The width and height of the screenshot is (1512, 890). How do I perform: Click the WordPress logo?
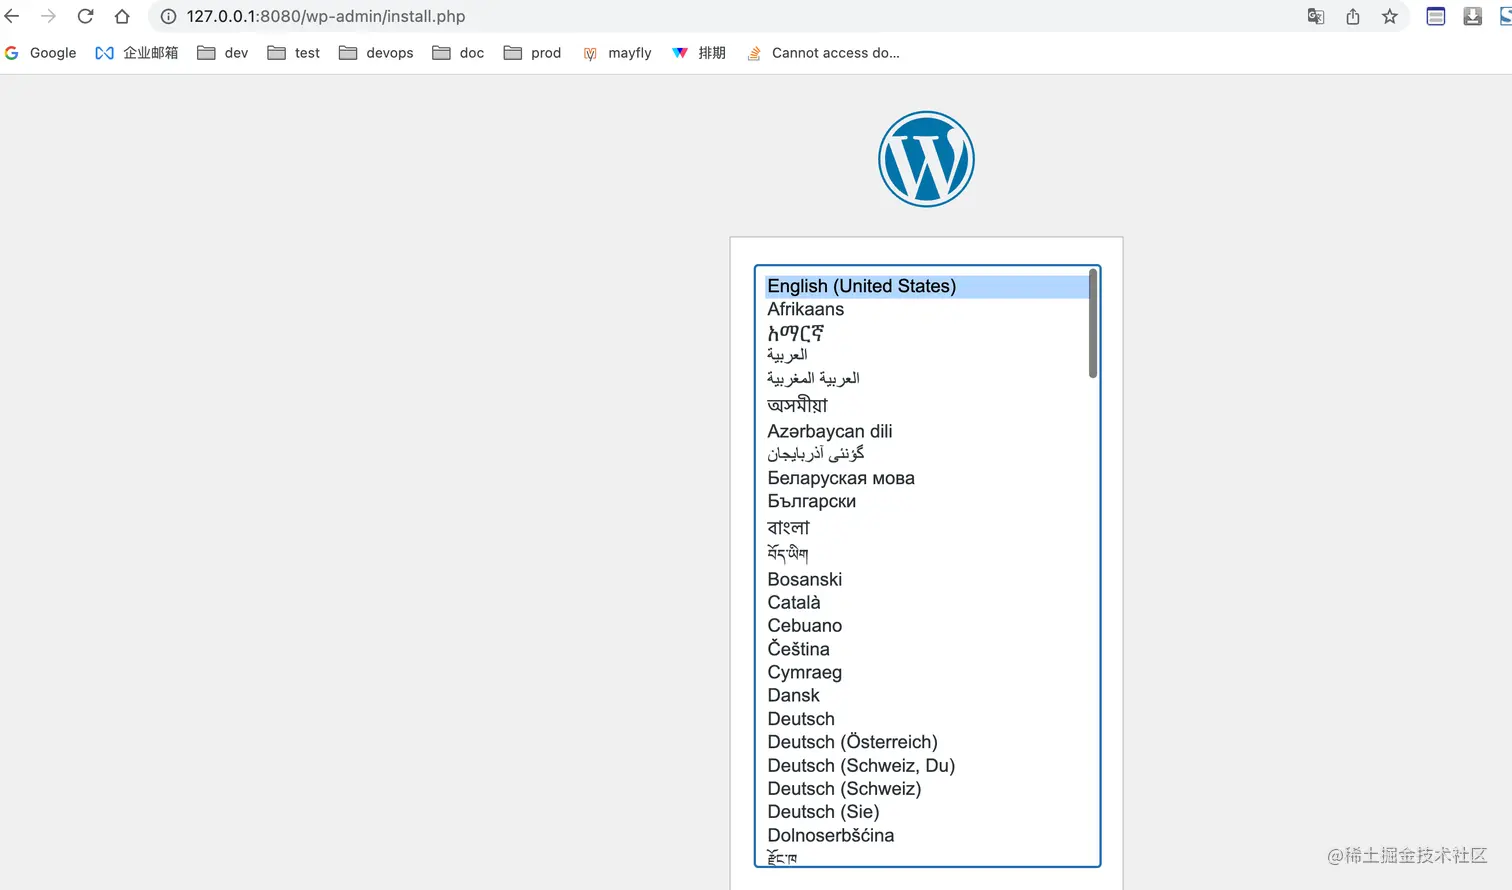926,159
